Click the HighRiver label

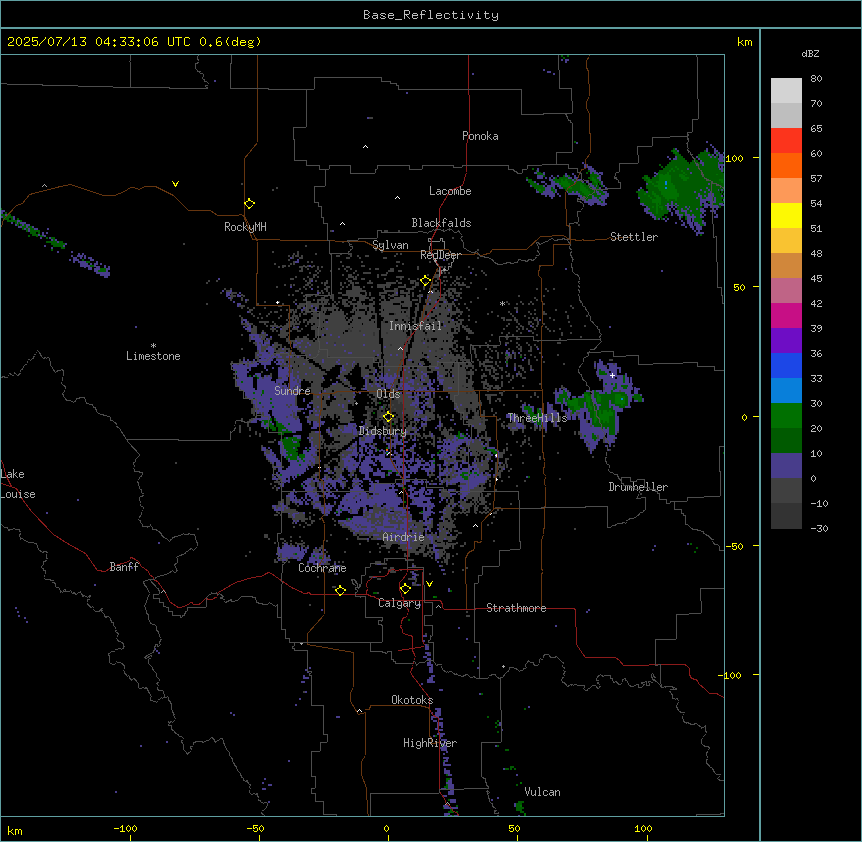pyautogui.click(x=430, y=743)
